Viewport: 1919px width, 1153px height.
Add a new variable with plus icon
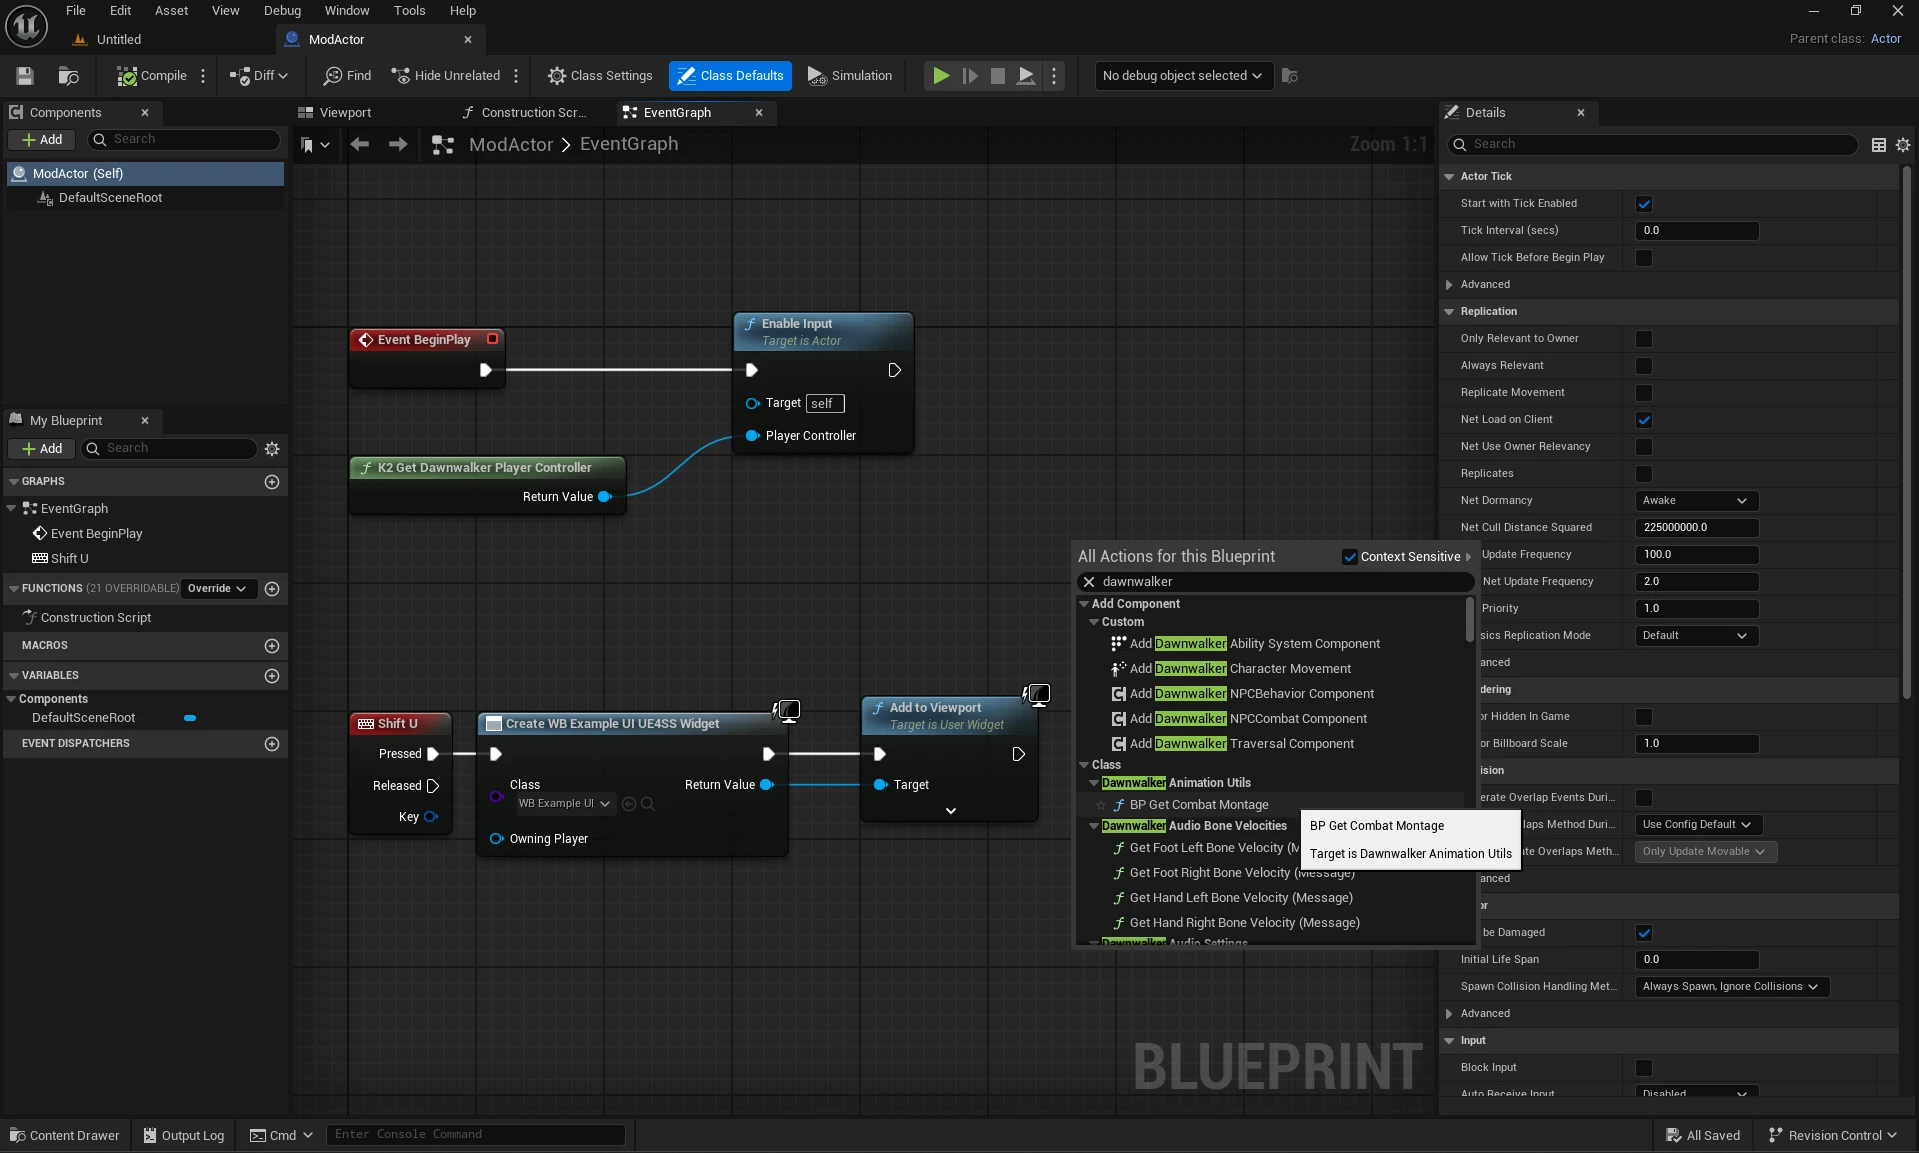point(272,676)
